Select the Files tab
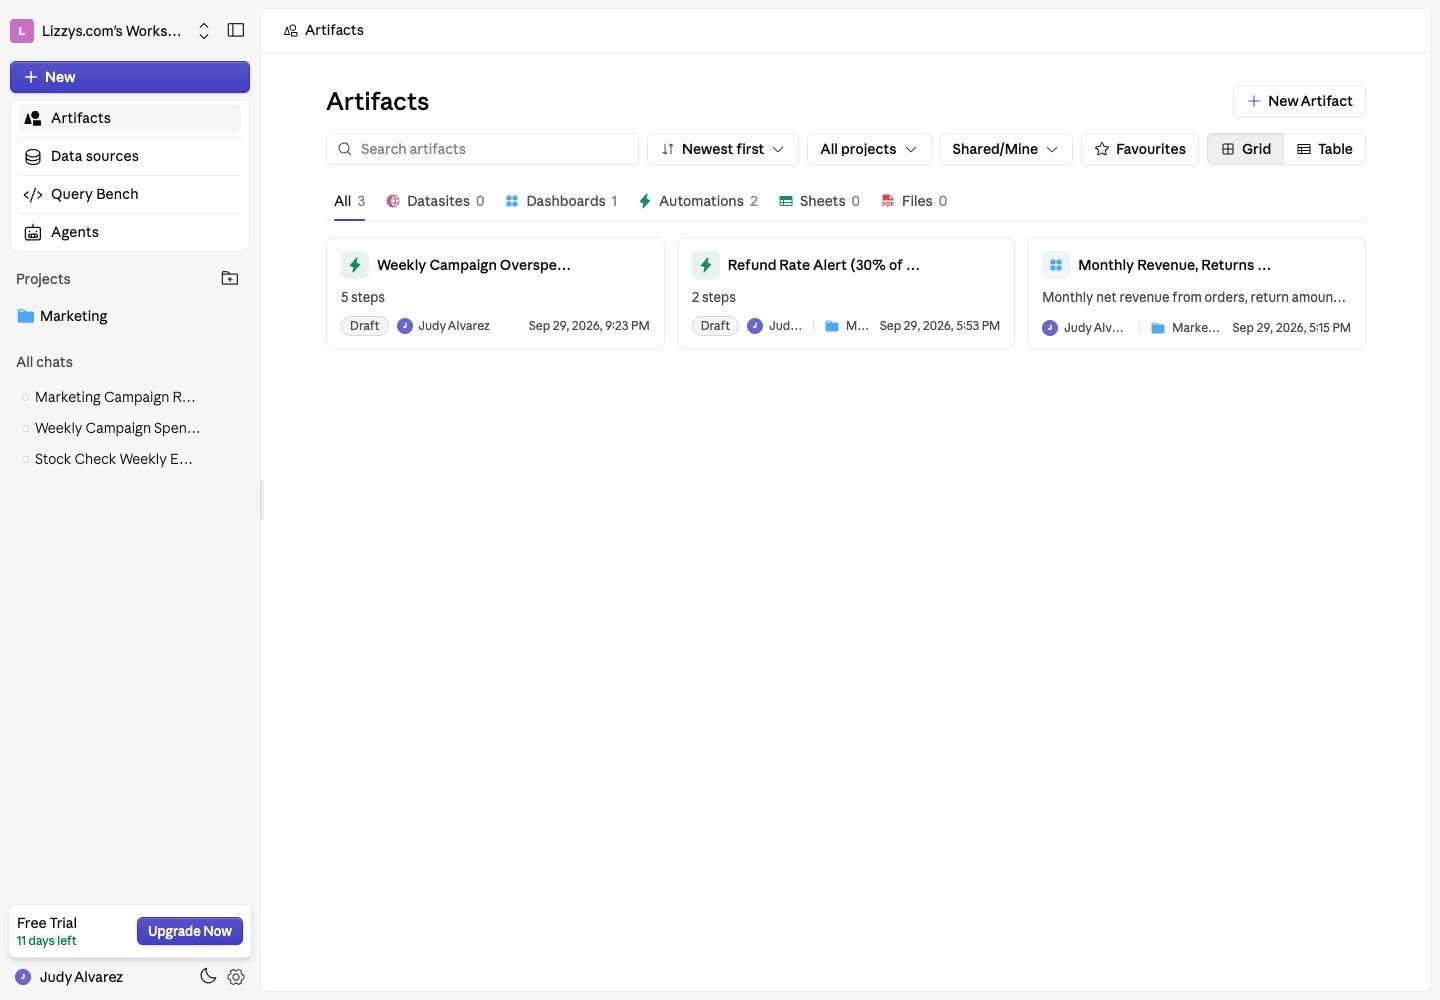This screenshot has height=1000, width=1440. (914, 201)
